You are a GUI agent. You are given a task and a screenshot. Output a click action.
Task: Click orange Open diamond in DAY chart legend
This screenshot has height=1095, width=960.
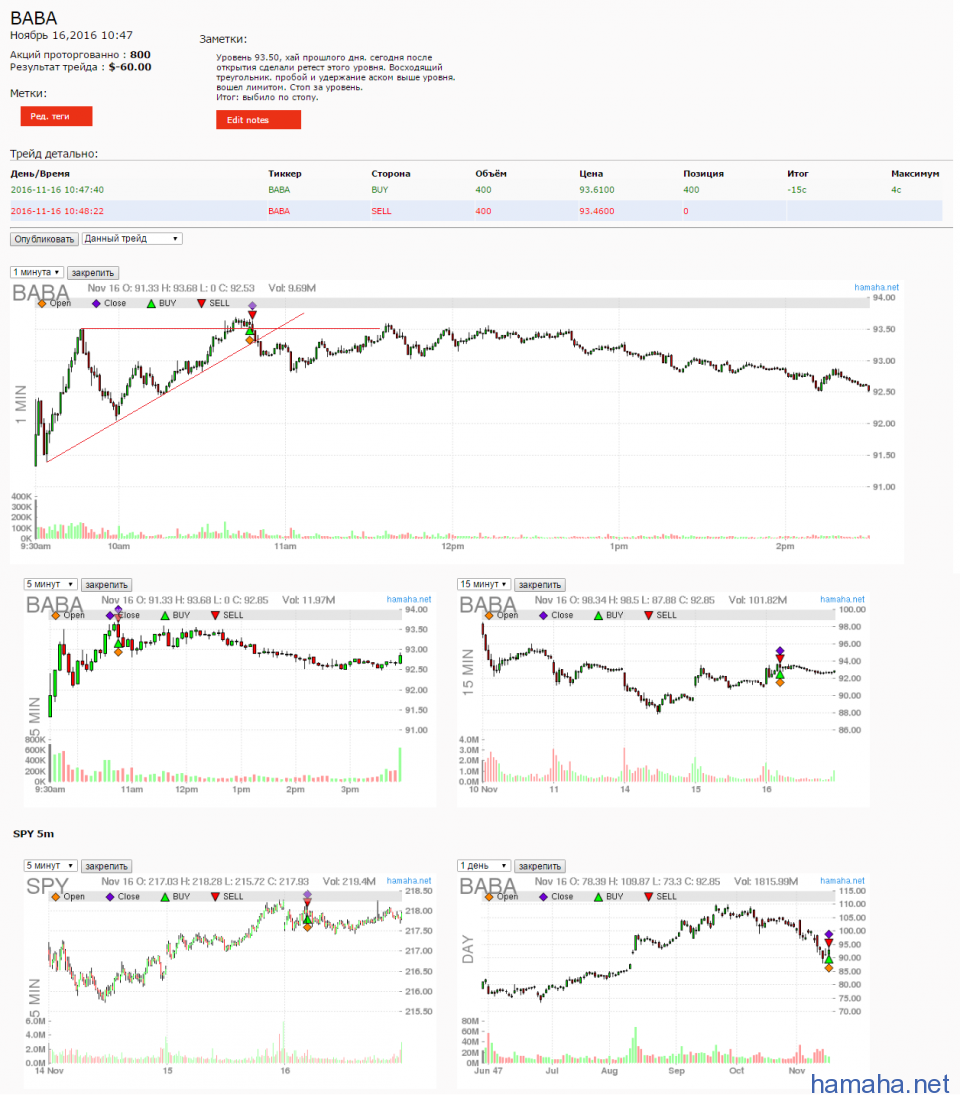tap(489, 897)
